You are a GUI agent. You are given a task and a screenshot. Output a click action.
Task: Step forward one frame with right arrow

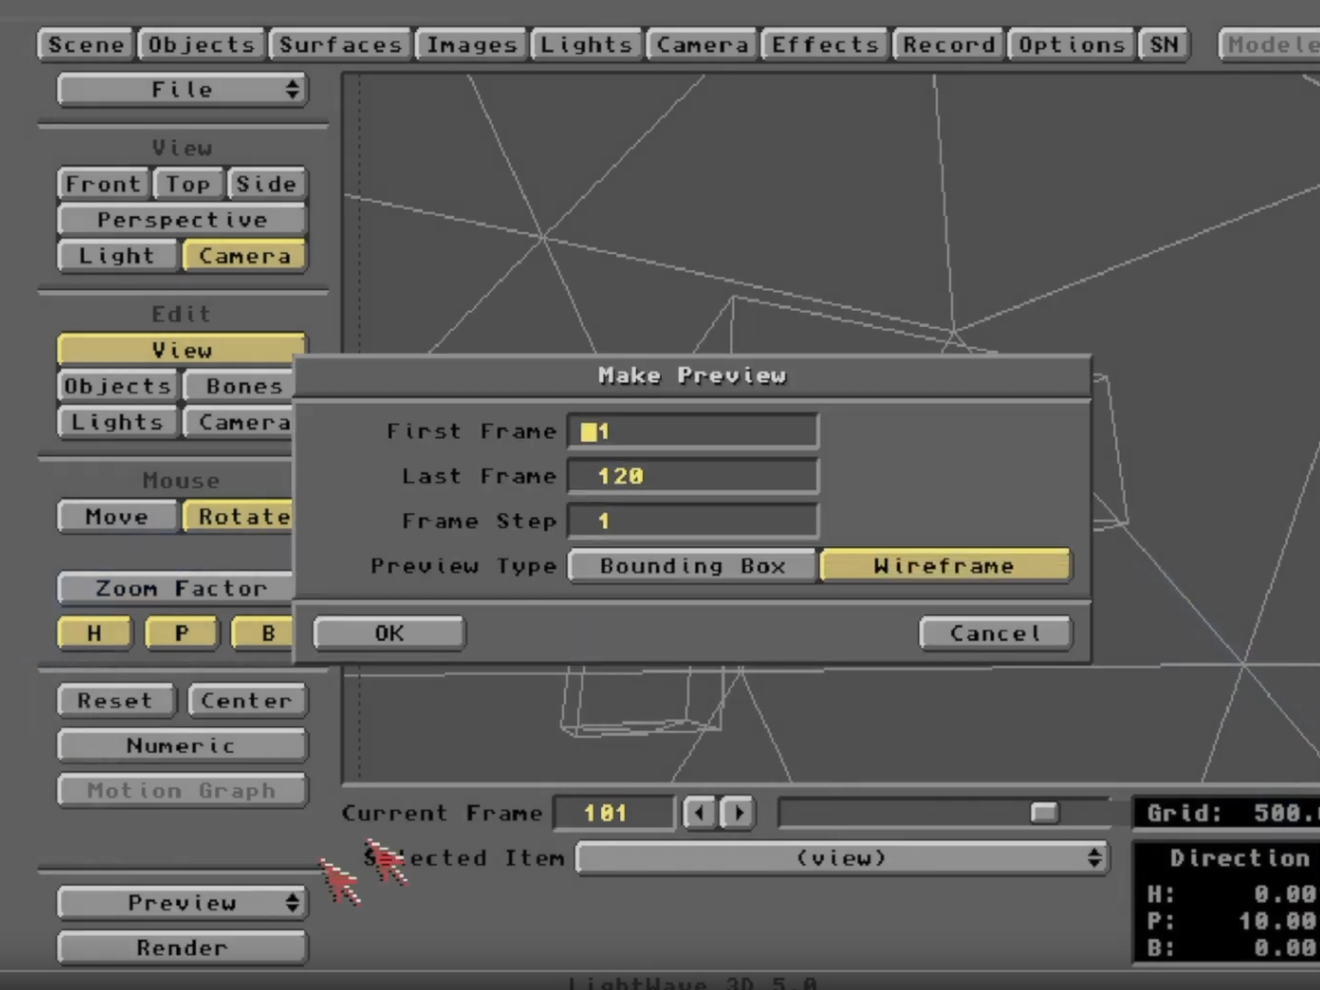738,813
